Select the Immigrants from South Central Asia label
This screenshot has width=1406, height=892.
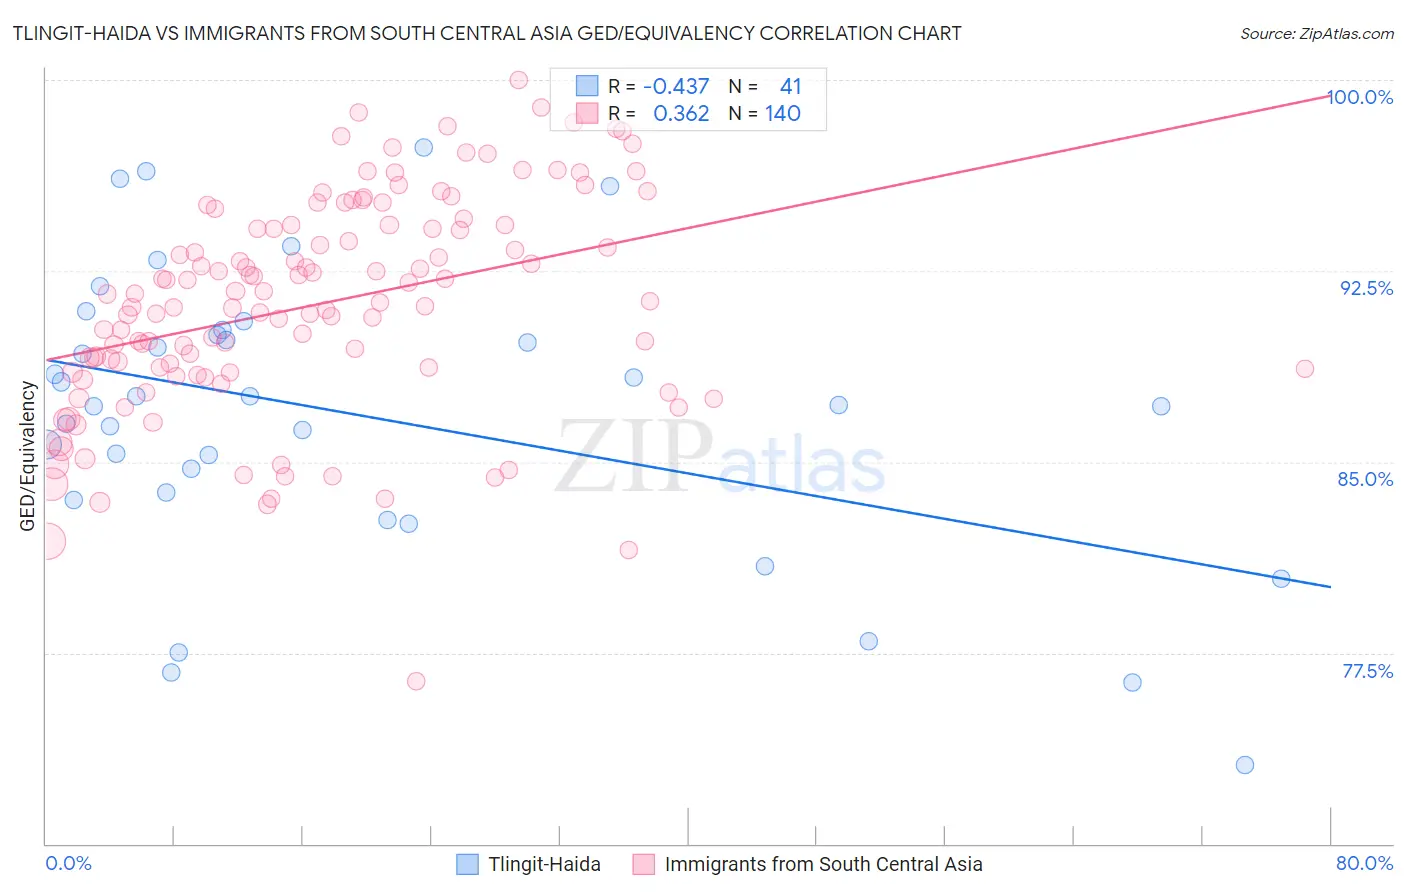point(824,864)
